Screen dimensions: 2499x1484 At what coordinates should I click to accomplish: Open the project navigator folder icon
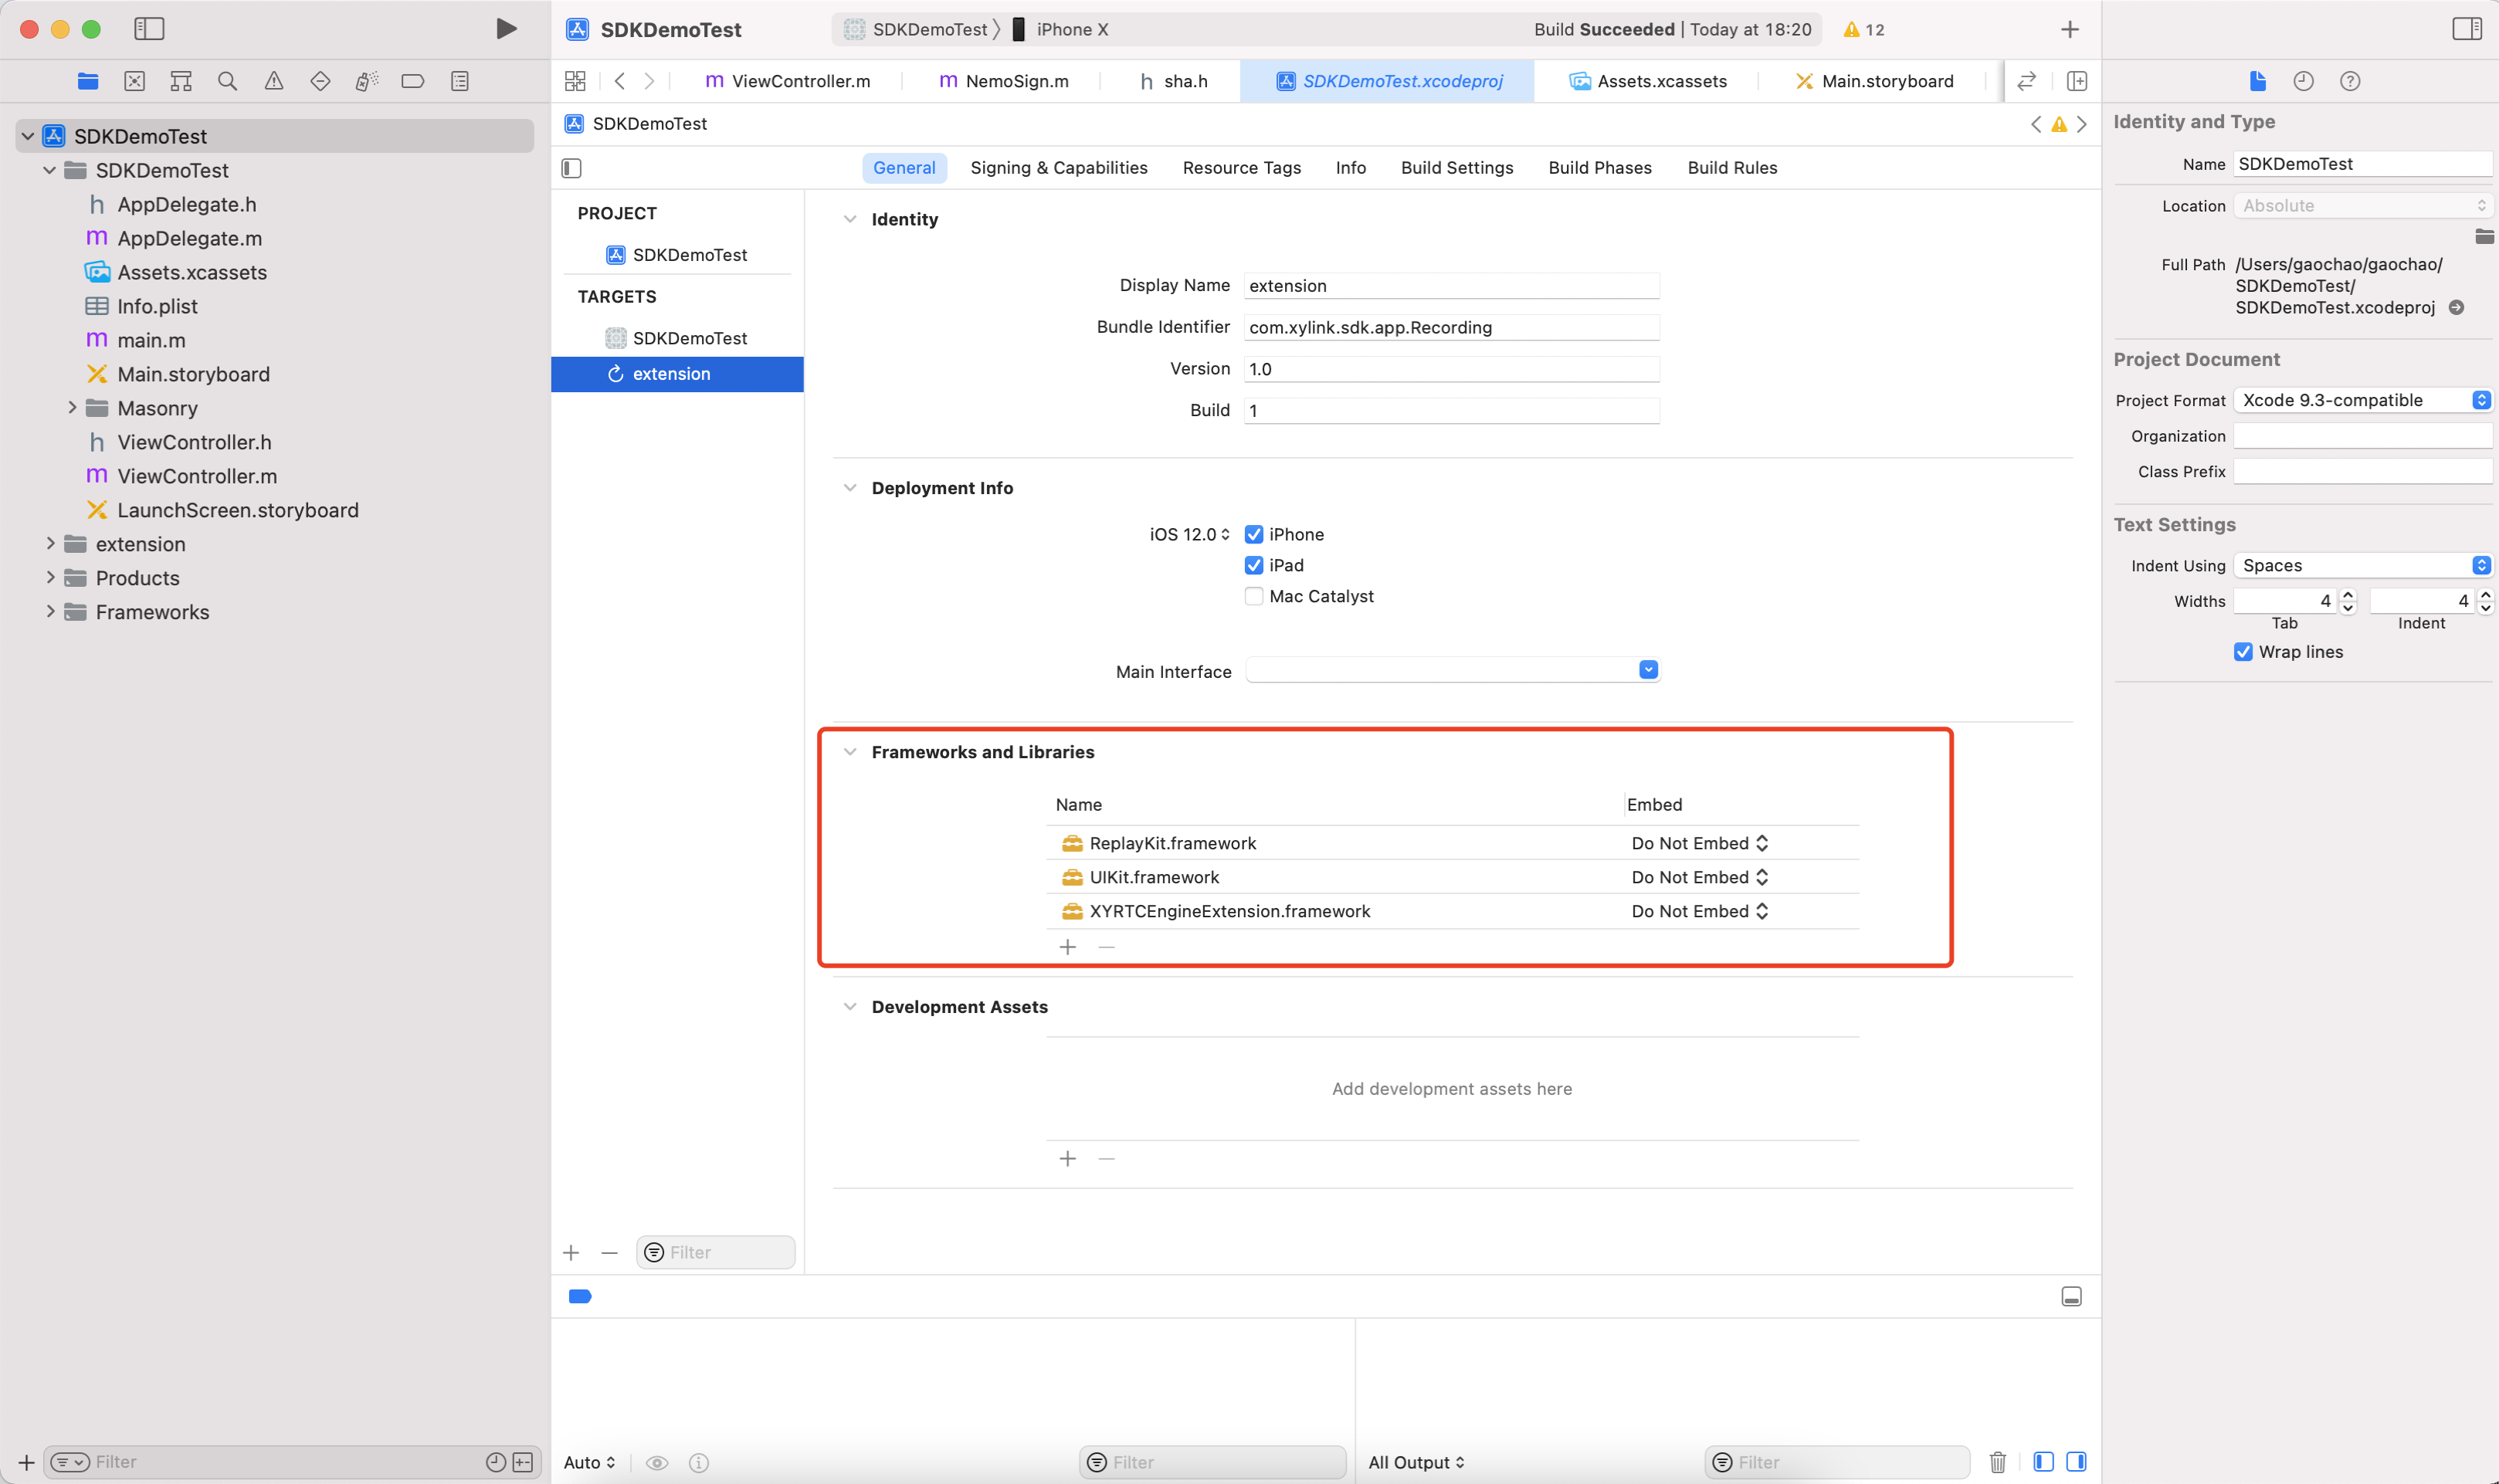tap(88, 81)
